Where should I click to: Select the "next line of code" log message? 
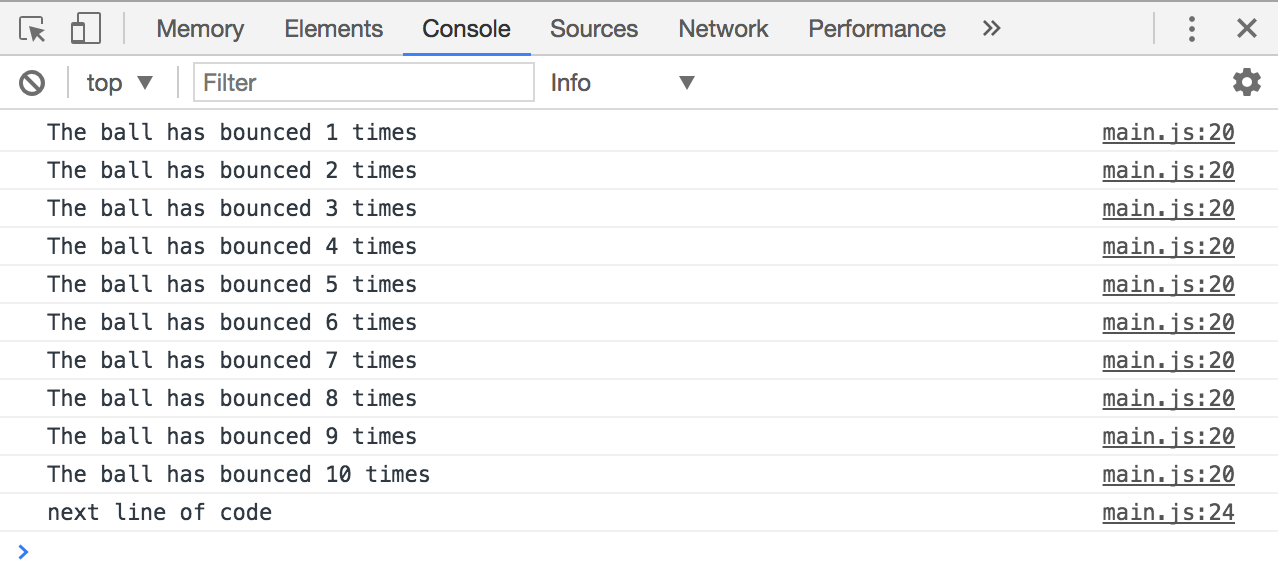[x=160, y=513]
